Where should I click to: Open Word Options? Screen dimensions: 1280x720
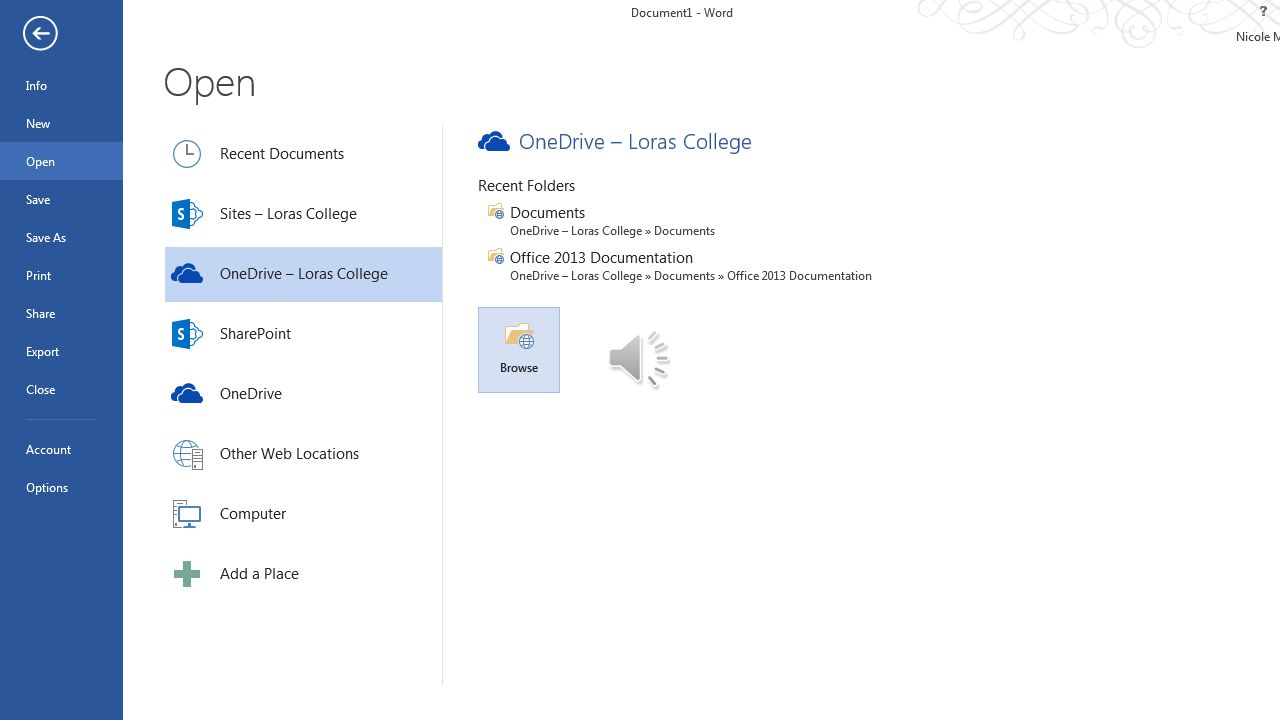click(61, 487)
